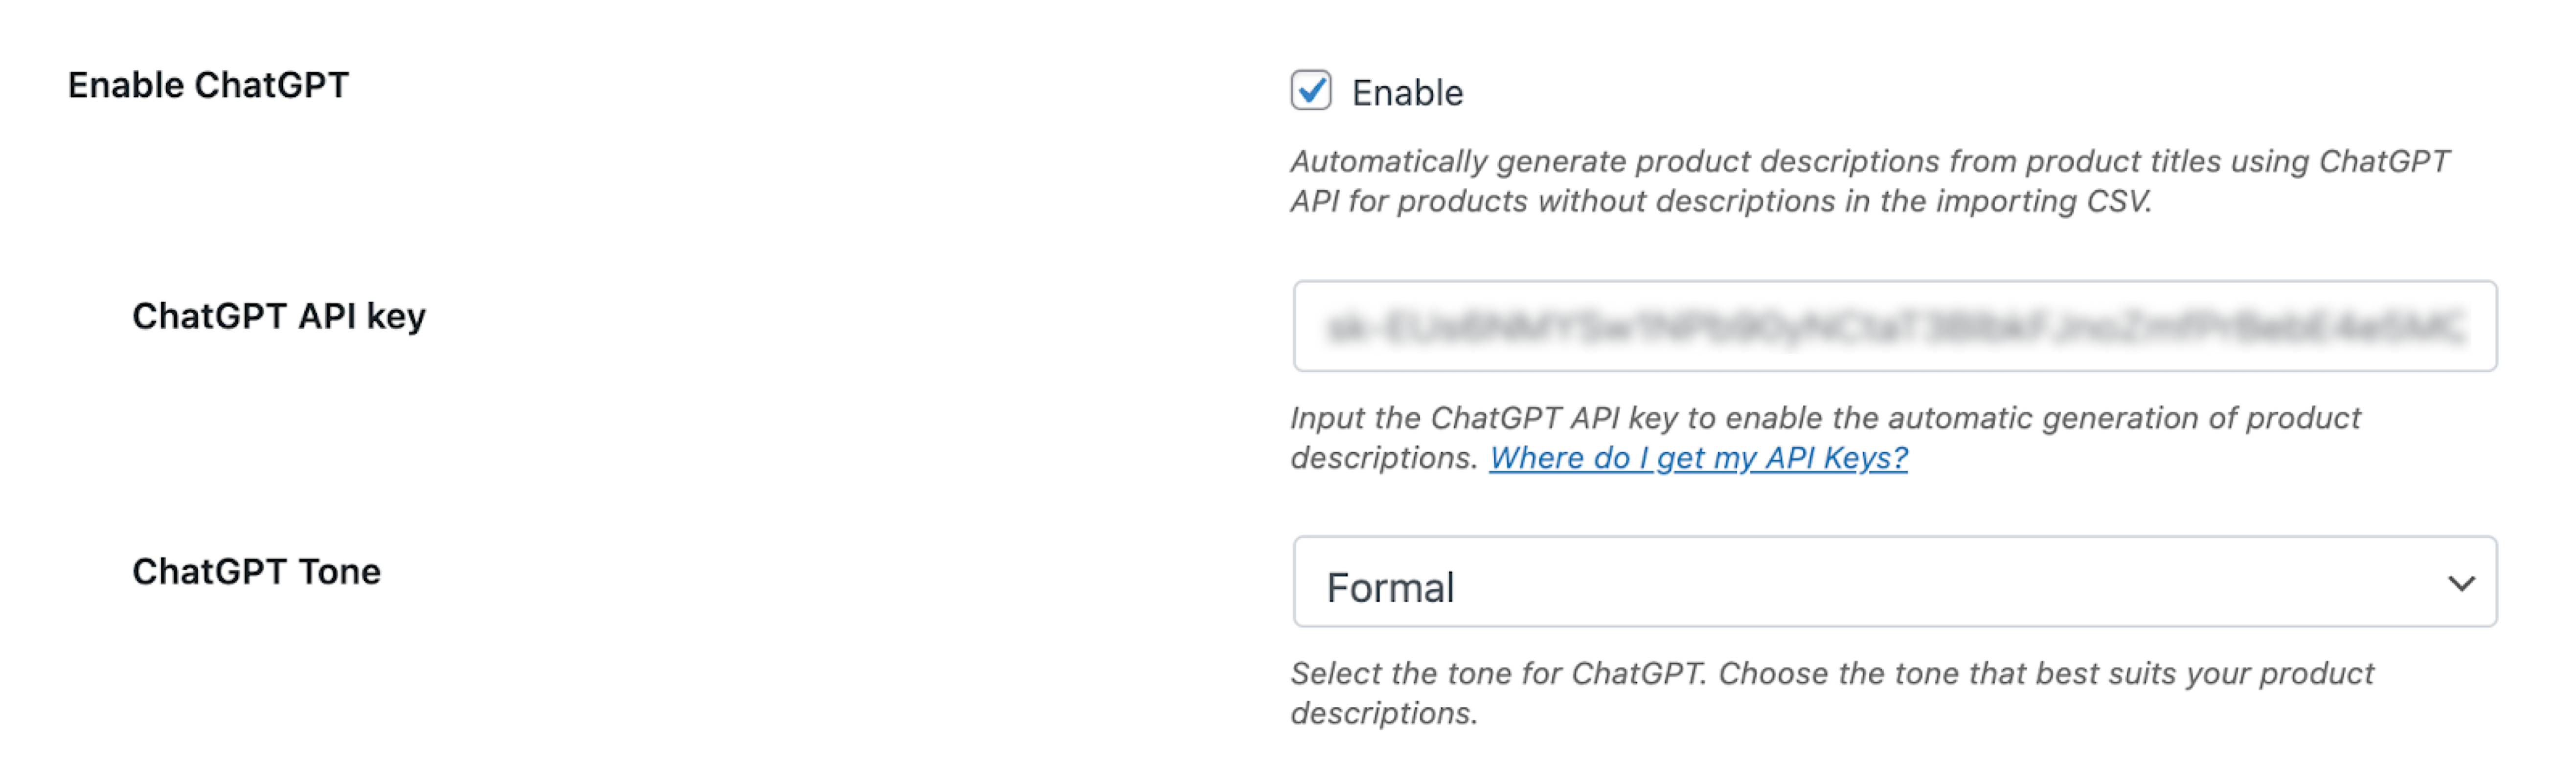The image size is (2576, 763).
Task: Click the blue checkmark icon
Action: tap(1311, 90)
